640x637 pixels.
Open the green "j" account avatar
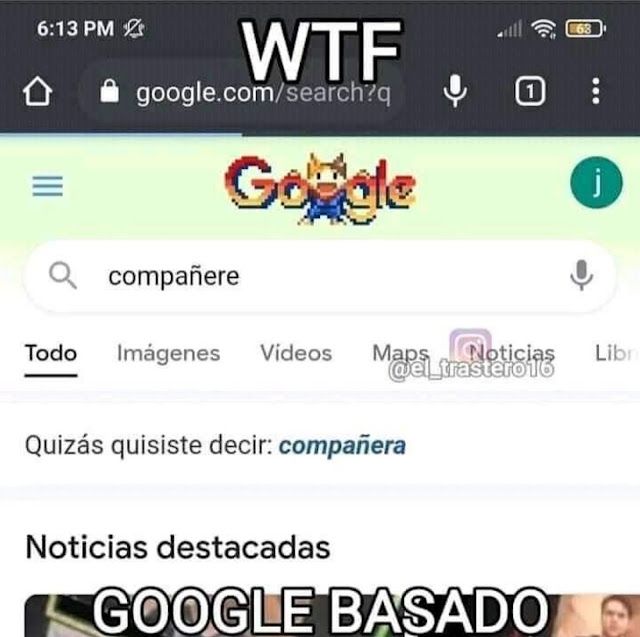596,182
